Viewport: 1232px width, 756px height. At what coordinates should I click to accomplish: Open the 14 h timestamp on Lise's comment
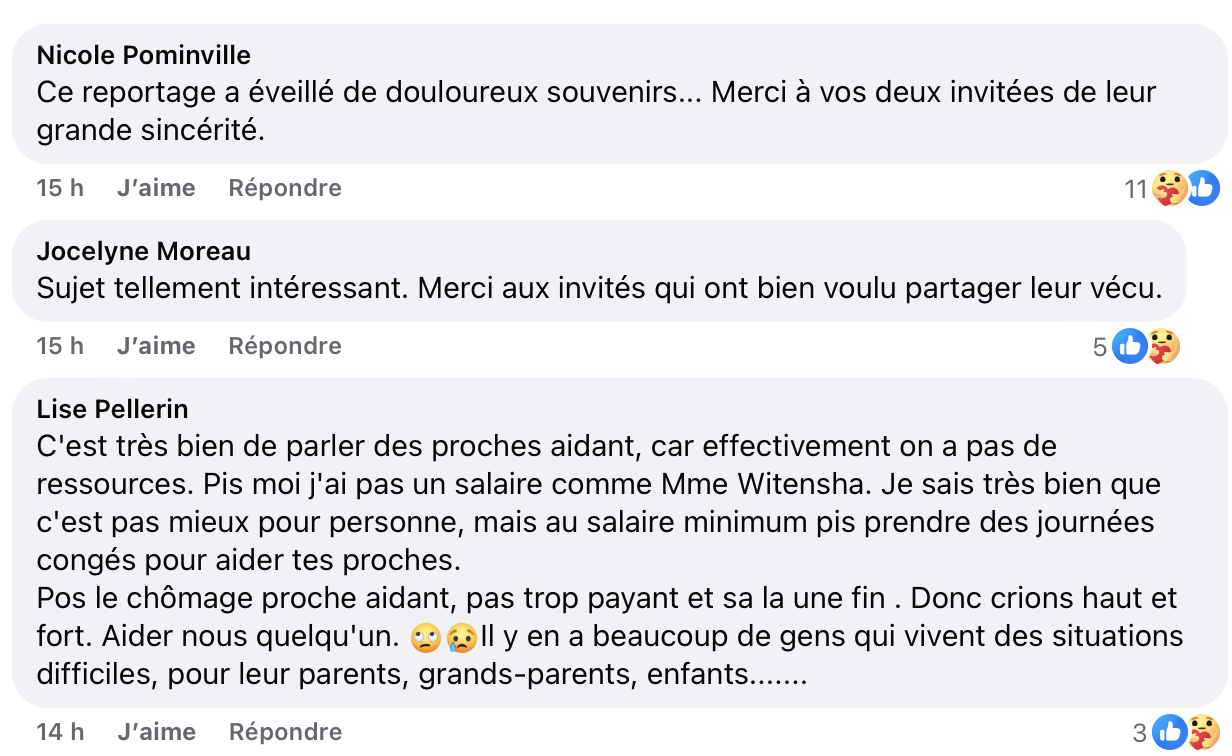click(x=59, y=731)
